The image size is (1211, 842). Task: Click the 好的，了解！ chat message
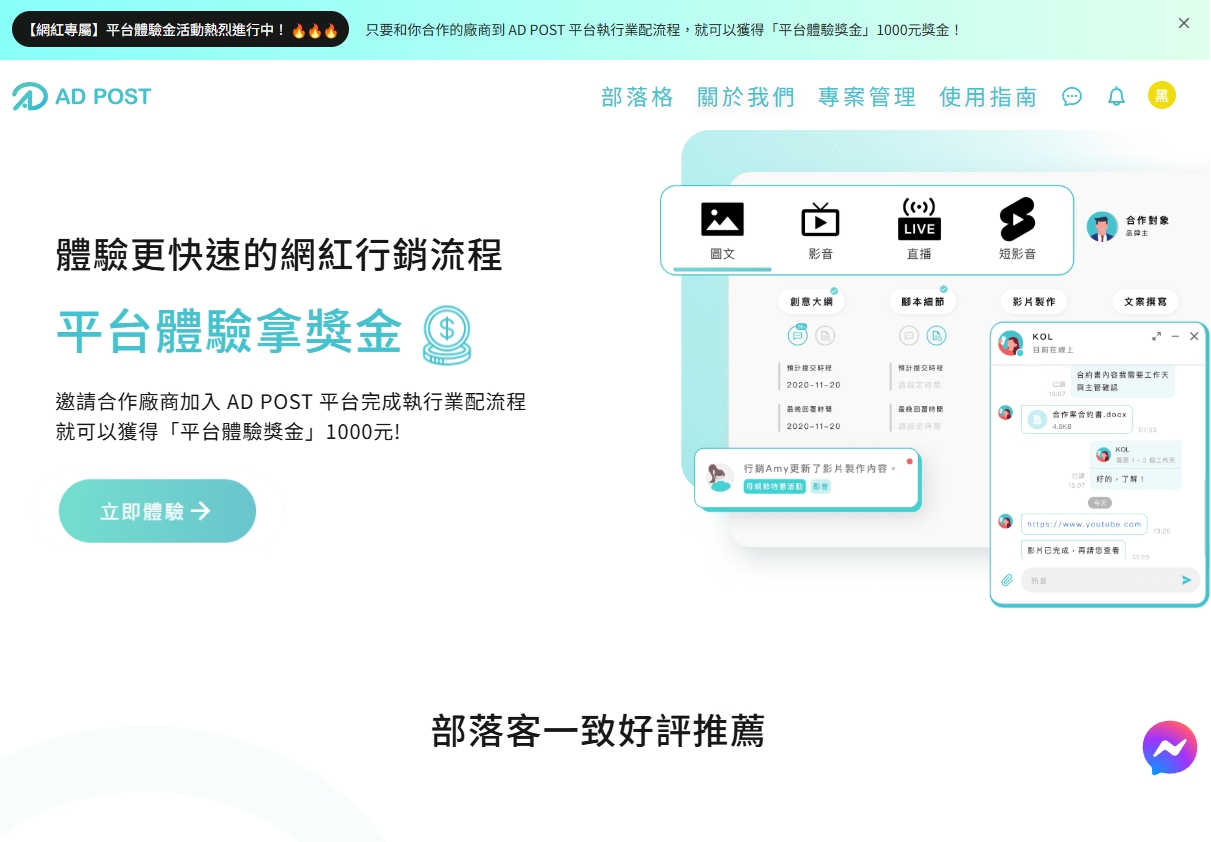pos(1120,479)
